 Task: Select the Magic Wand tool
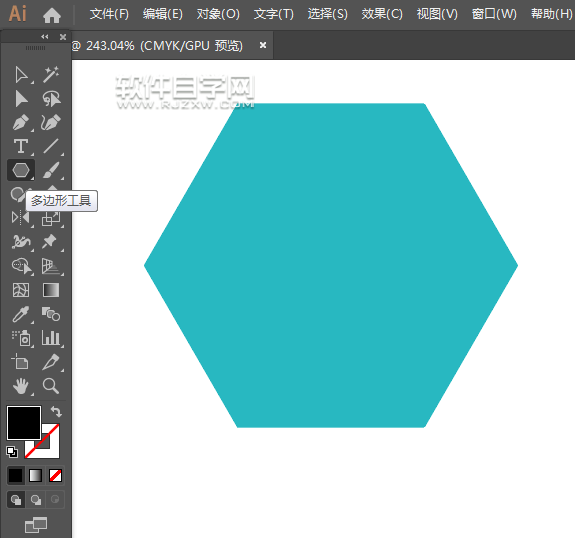coord(51,75)
